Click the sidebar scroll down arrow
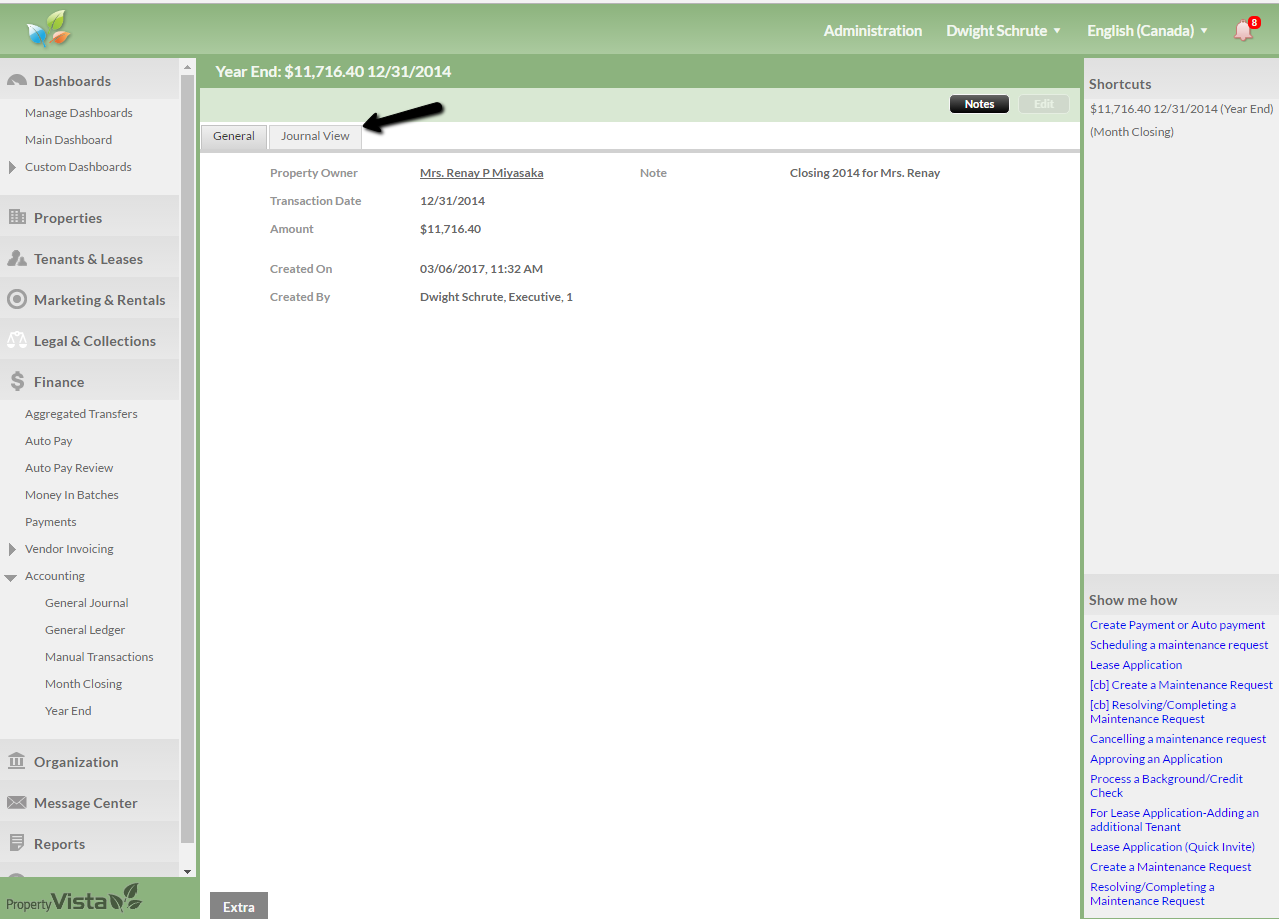This screenshot has height=919, width=1279. [x=188, y=871]
